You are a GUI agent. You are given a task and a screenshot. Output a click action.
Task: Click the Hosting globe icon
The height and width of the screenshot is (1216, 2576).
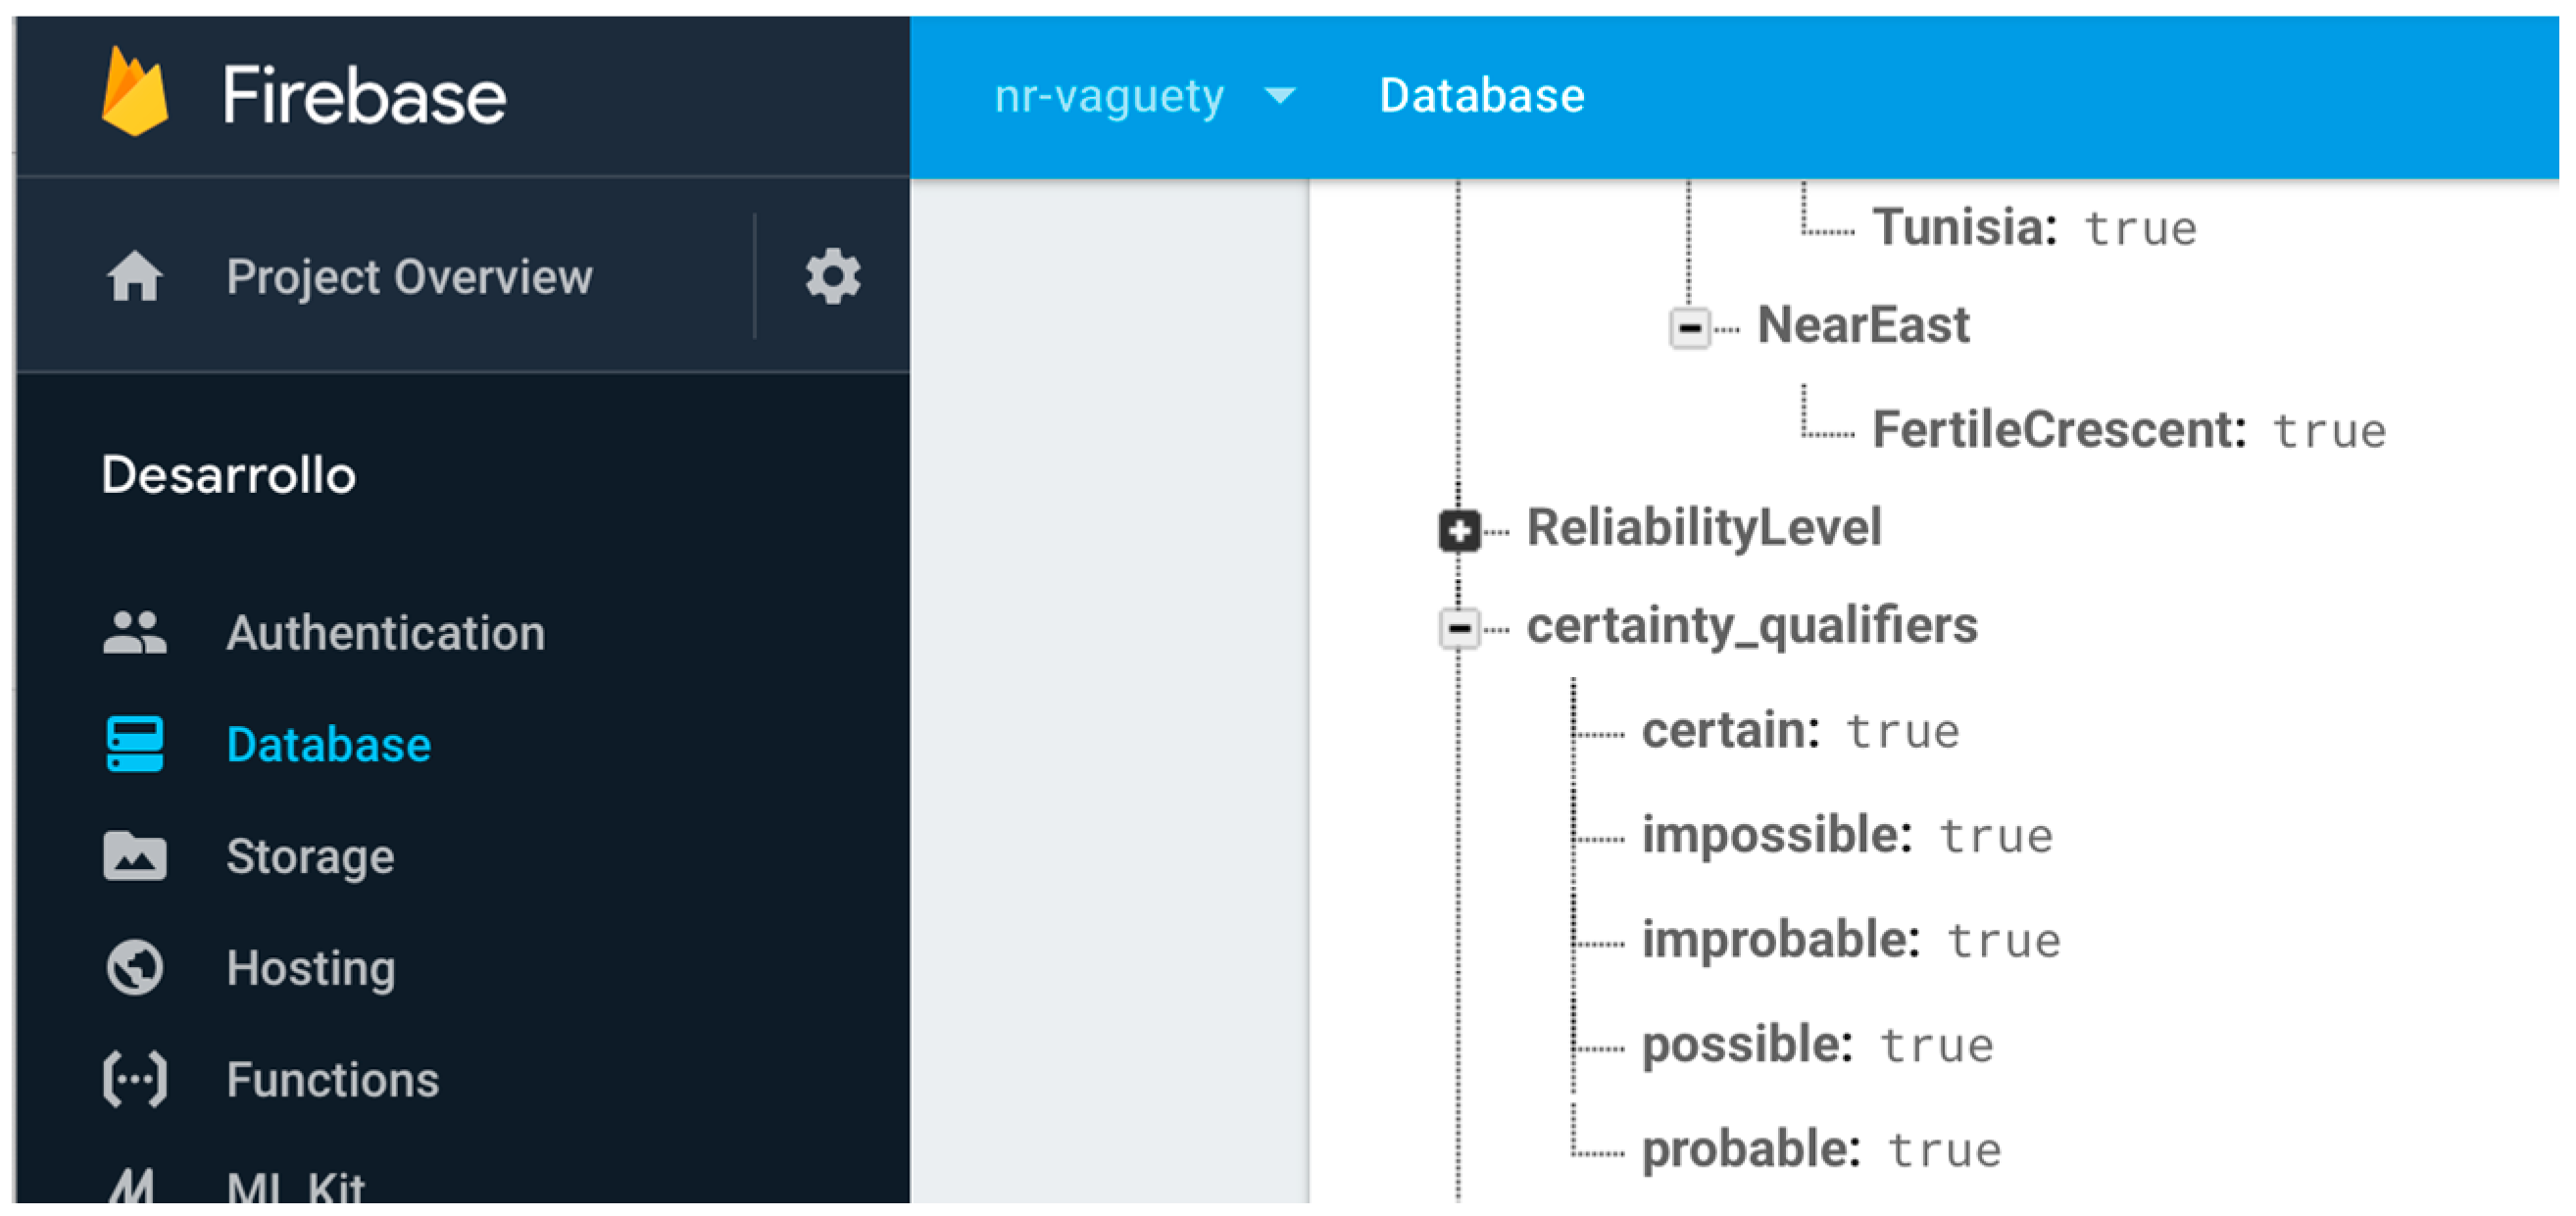click(x=135, y=968)
